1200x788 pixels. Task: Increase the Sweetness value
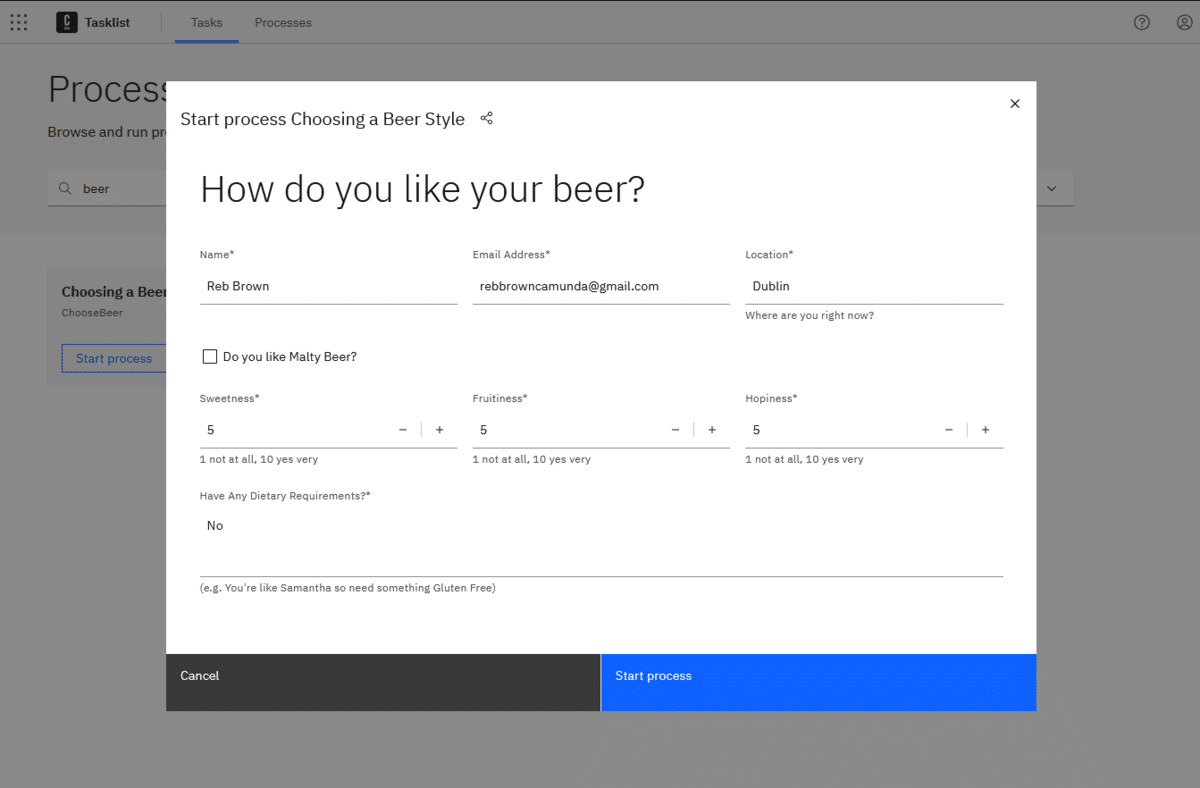pos(439,430)
